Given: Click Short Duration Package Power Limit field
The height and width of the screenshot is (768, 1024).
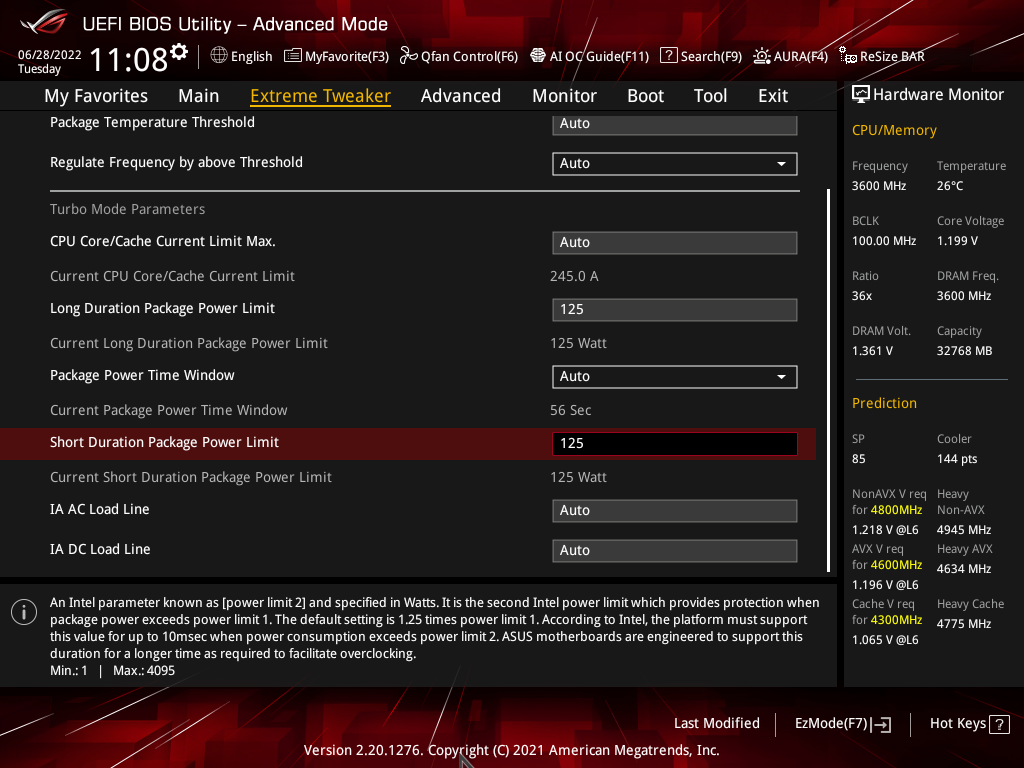Looking at the screenshot, I should tap(675, 443).
